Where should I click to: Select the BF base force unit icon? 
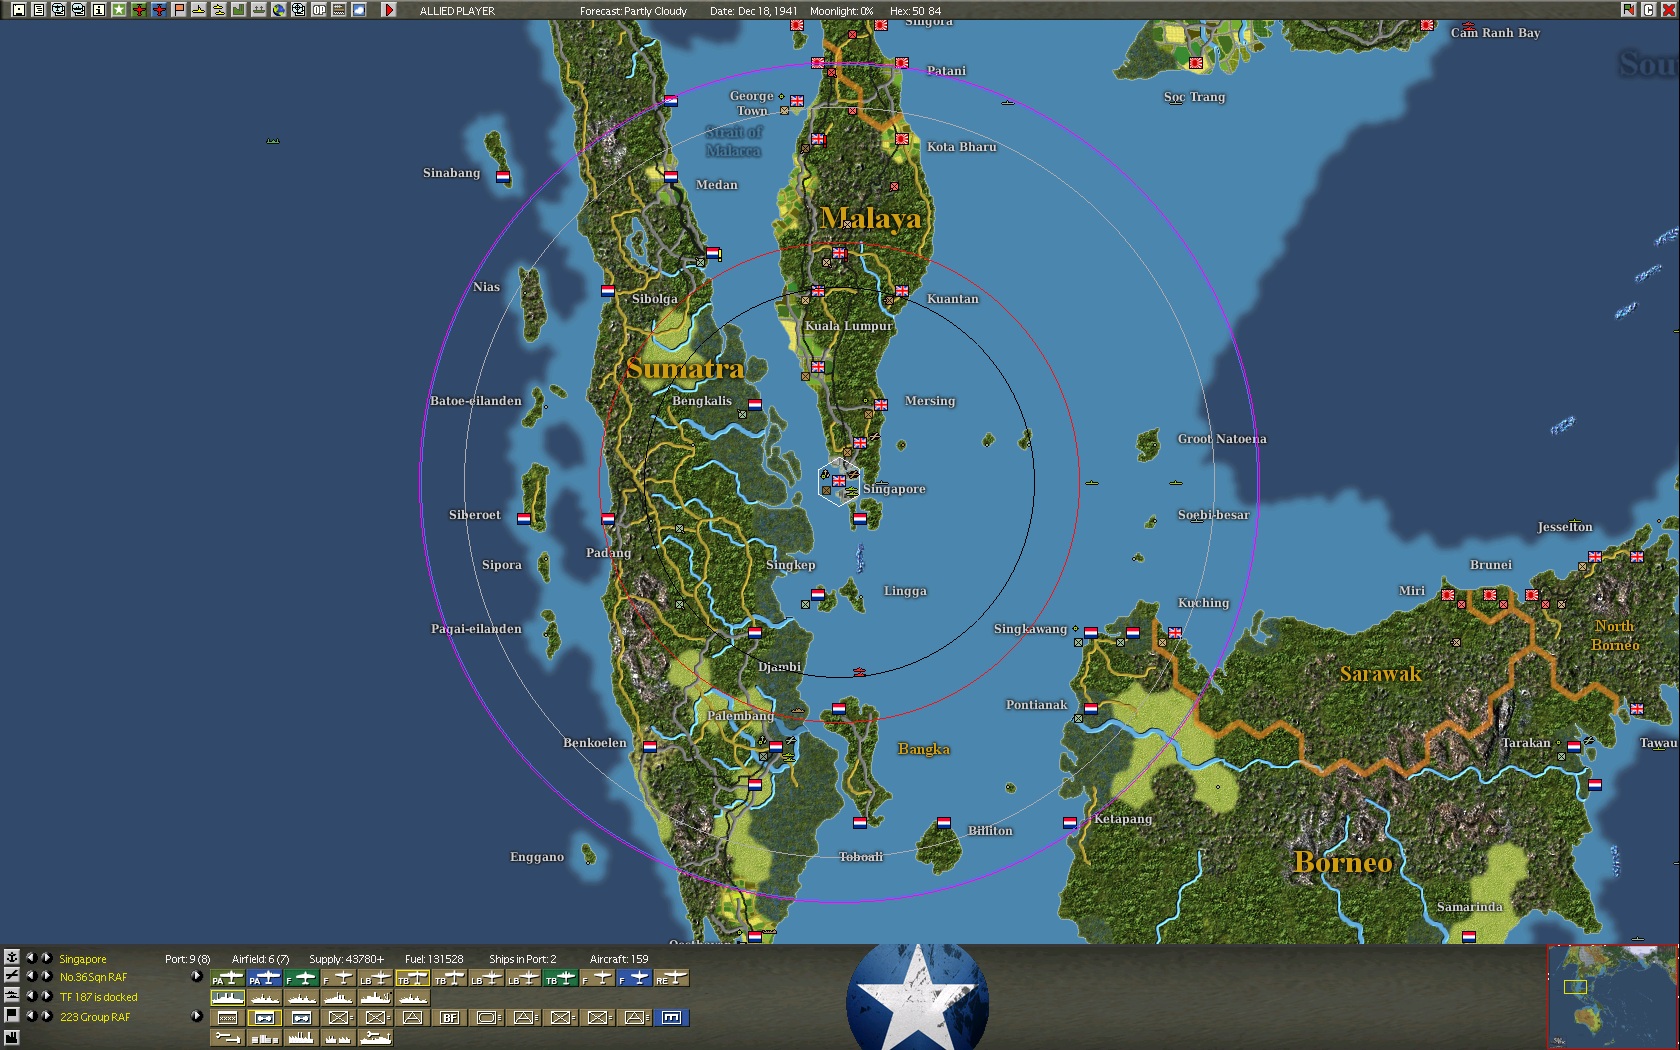tap(449, 1018)
